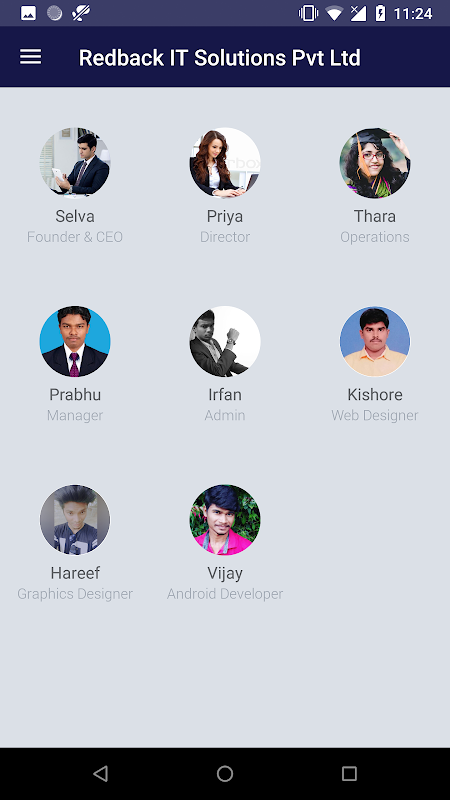Open Vijay's profile photo
Image resolution: width=450 pixels, height=800 pixels.
225,520
